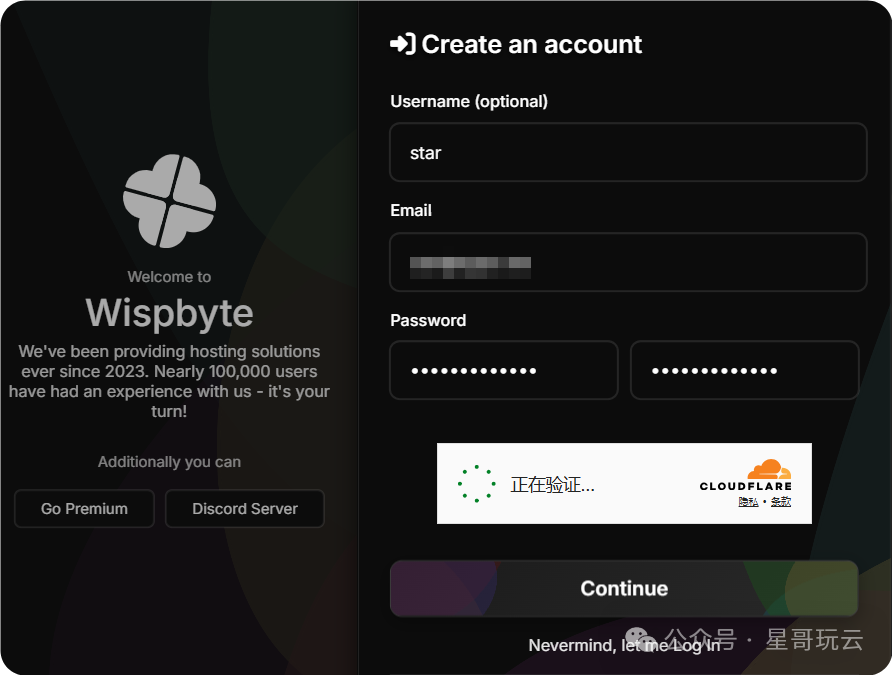
Task: Click the sign-in arrow icon beside the heading
Action: 402,44
